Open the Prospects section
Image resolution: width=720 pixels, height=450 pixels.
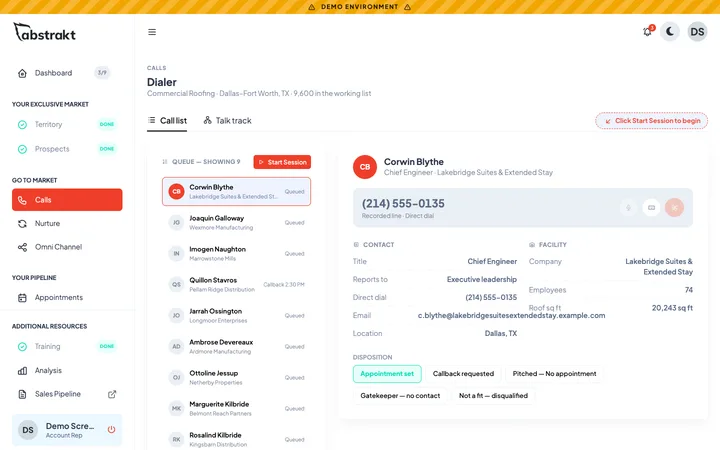(x=67, y=149)
